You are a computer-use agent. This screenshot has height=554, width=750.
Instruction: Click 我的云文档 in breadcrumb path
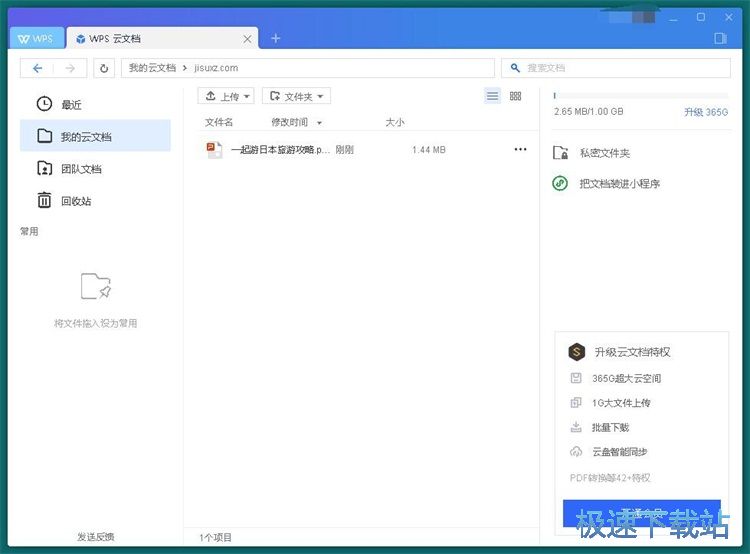tap(152, 68)
